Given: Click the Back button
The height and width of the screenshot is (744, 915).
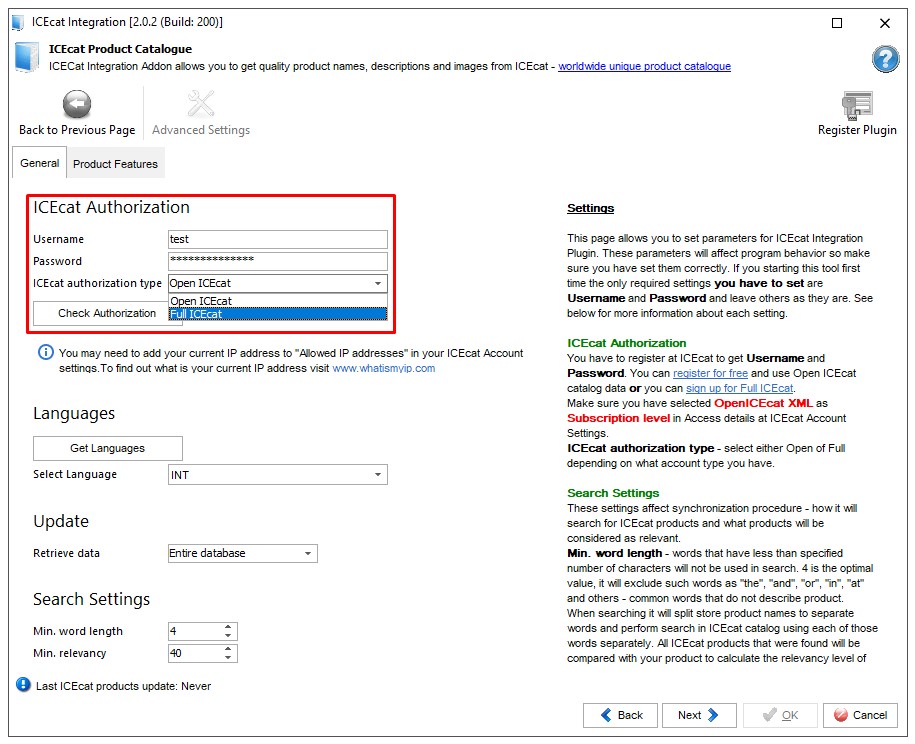Looking at the screenshot, I should coord(620,715).
